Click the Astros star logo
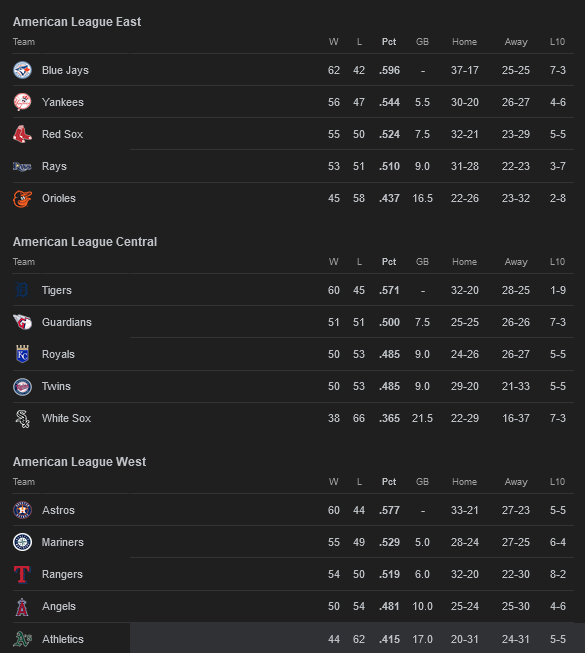585x653 pixels. (x=22, y=510)
